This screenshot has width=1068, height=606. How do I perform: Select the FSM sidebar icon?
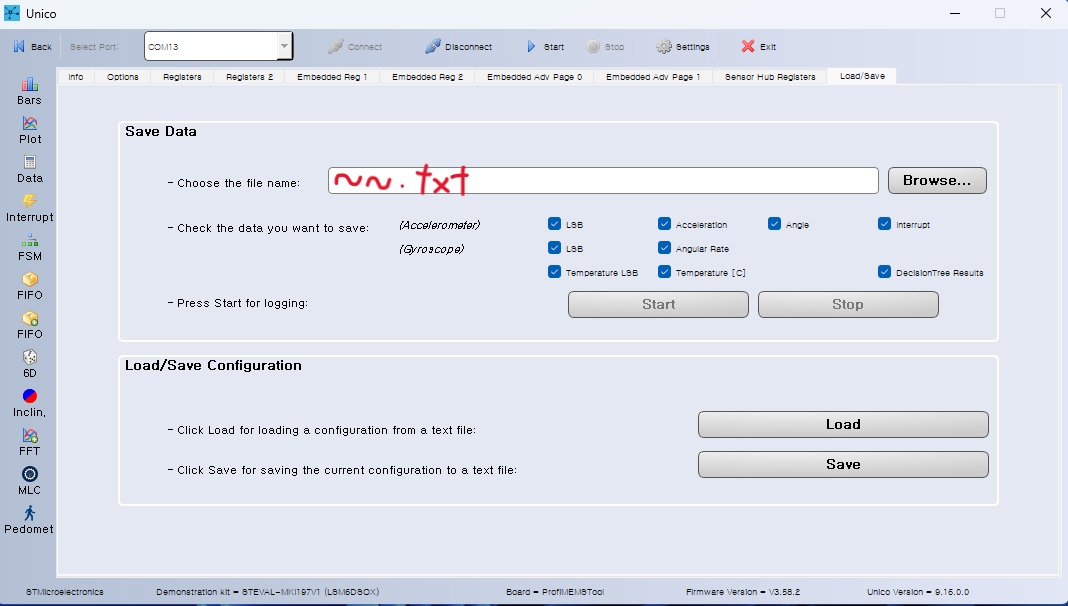[x=29, y=247]
